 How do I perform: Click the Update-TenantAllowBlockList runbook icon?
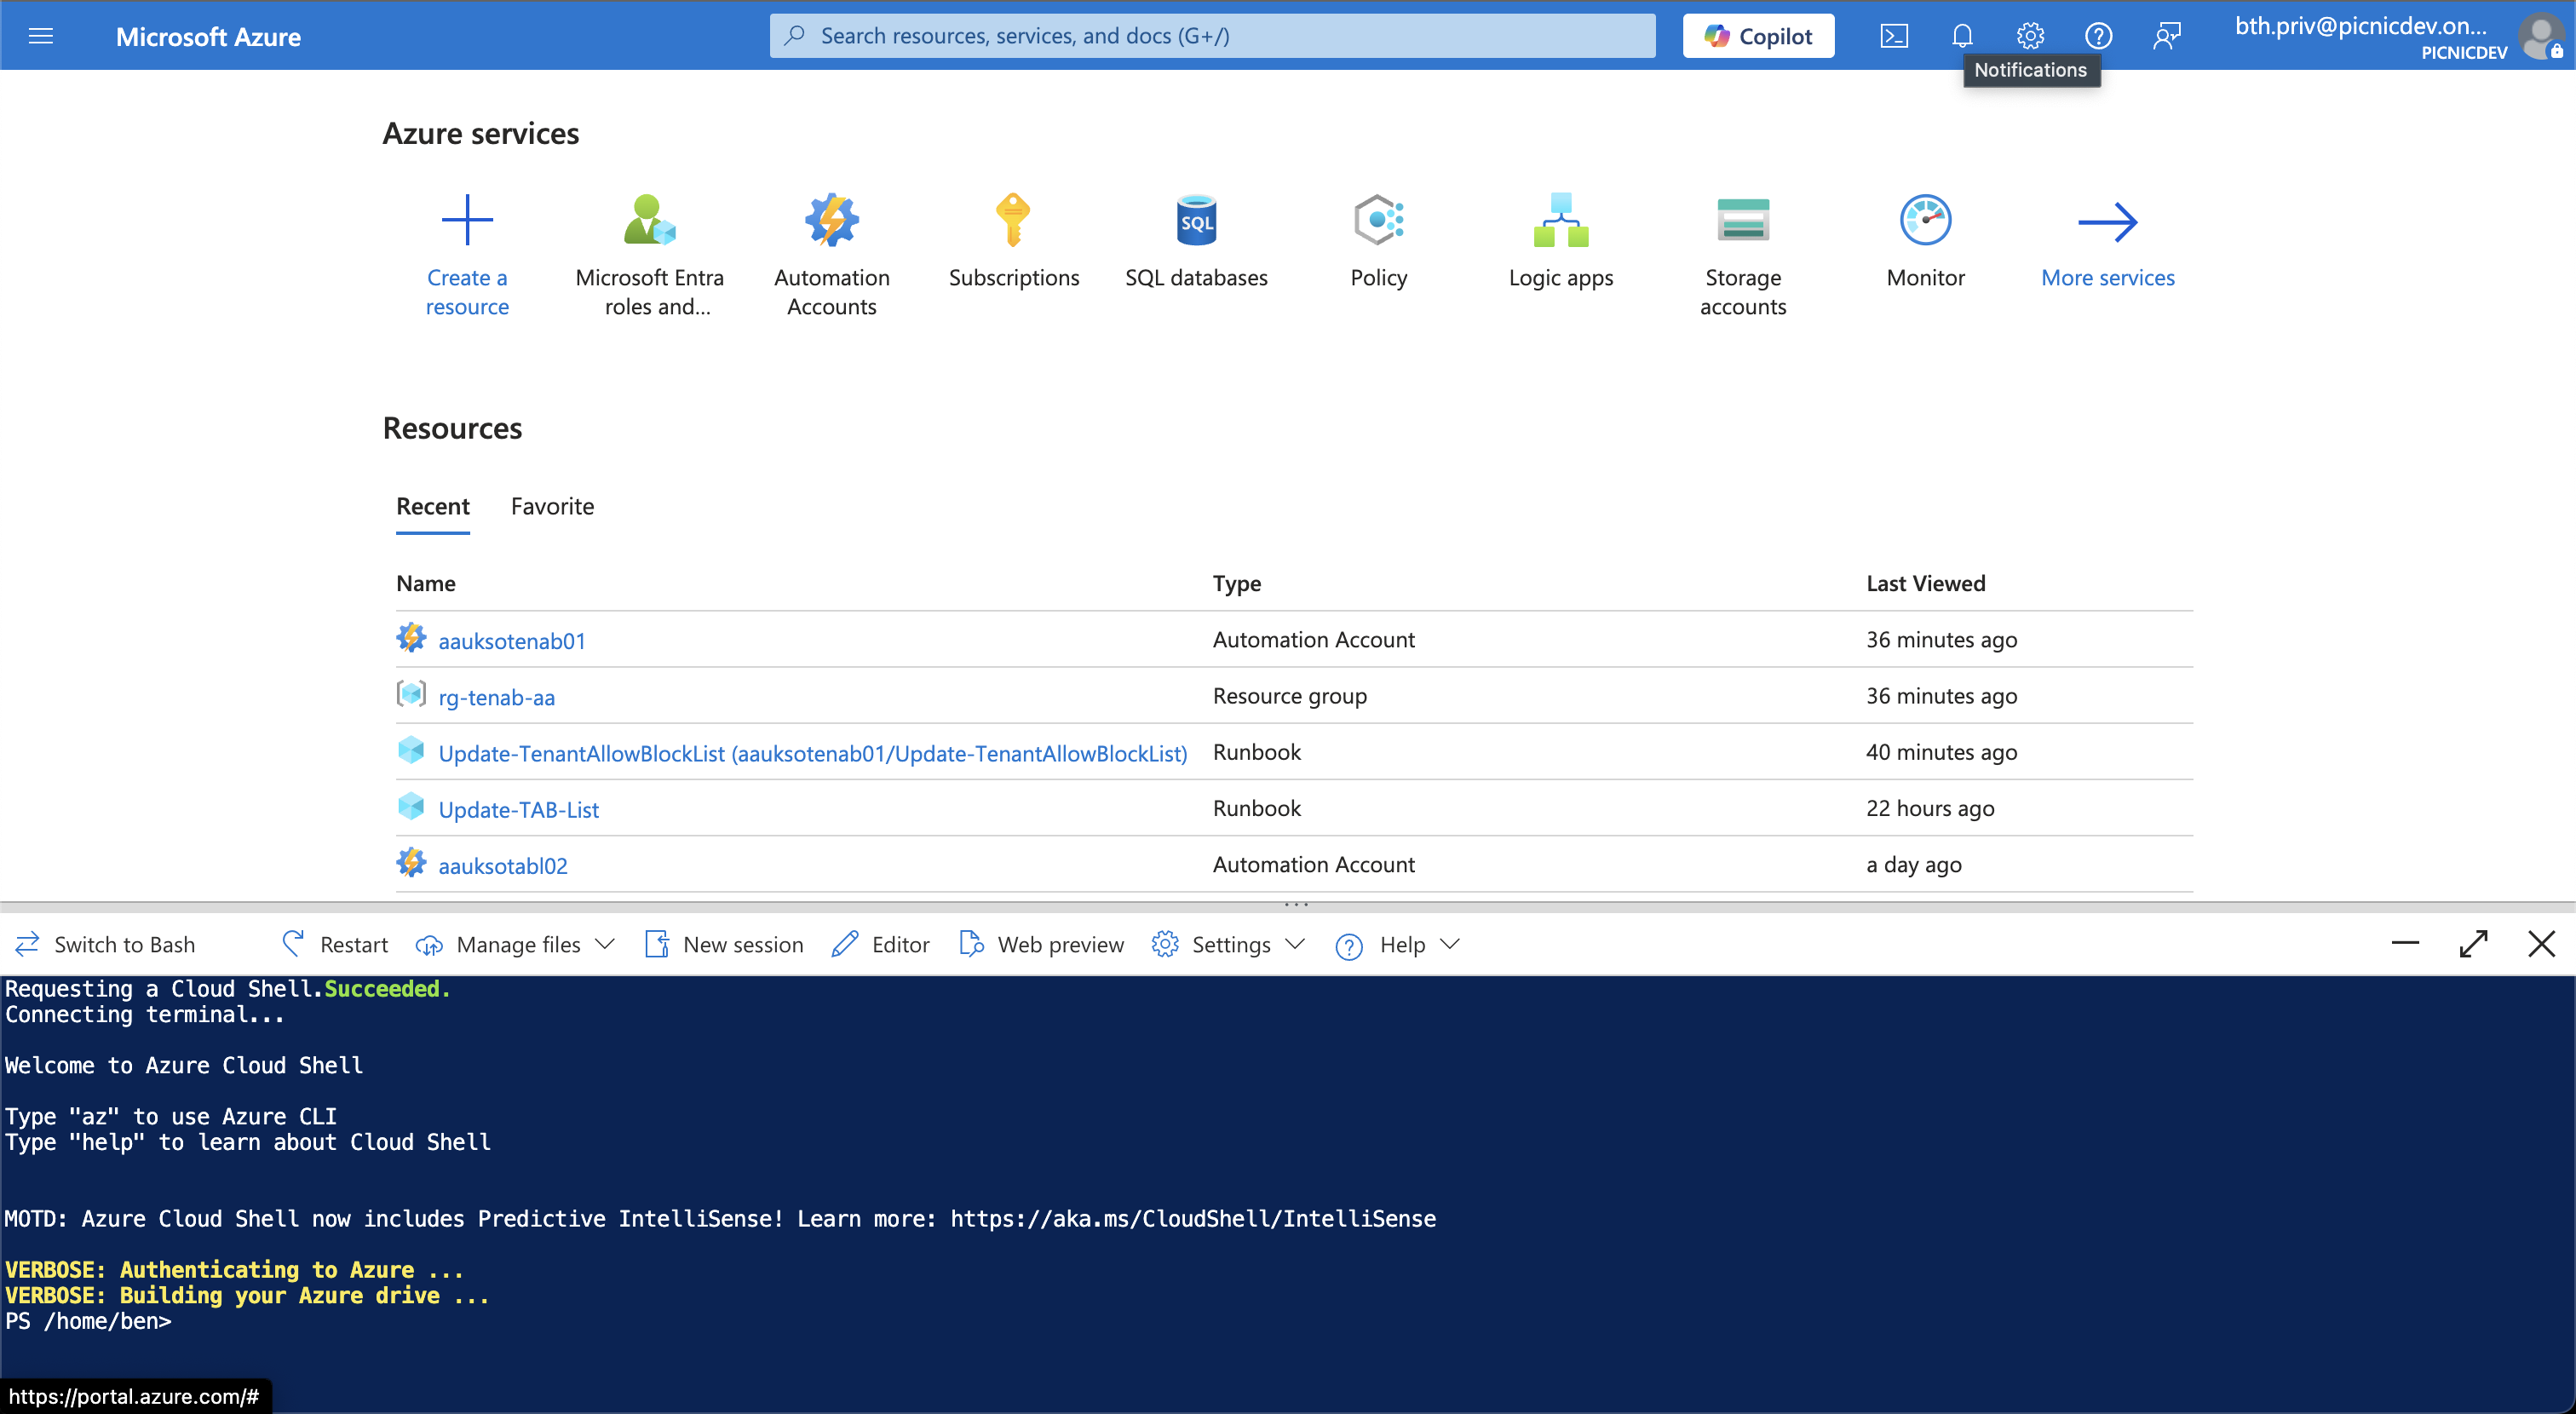[x=411, y=750]
